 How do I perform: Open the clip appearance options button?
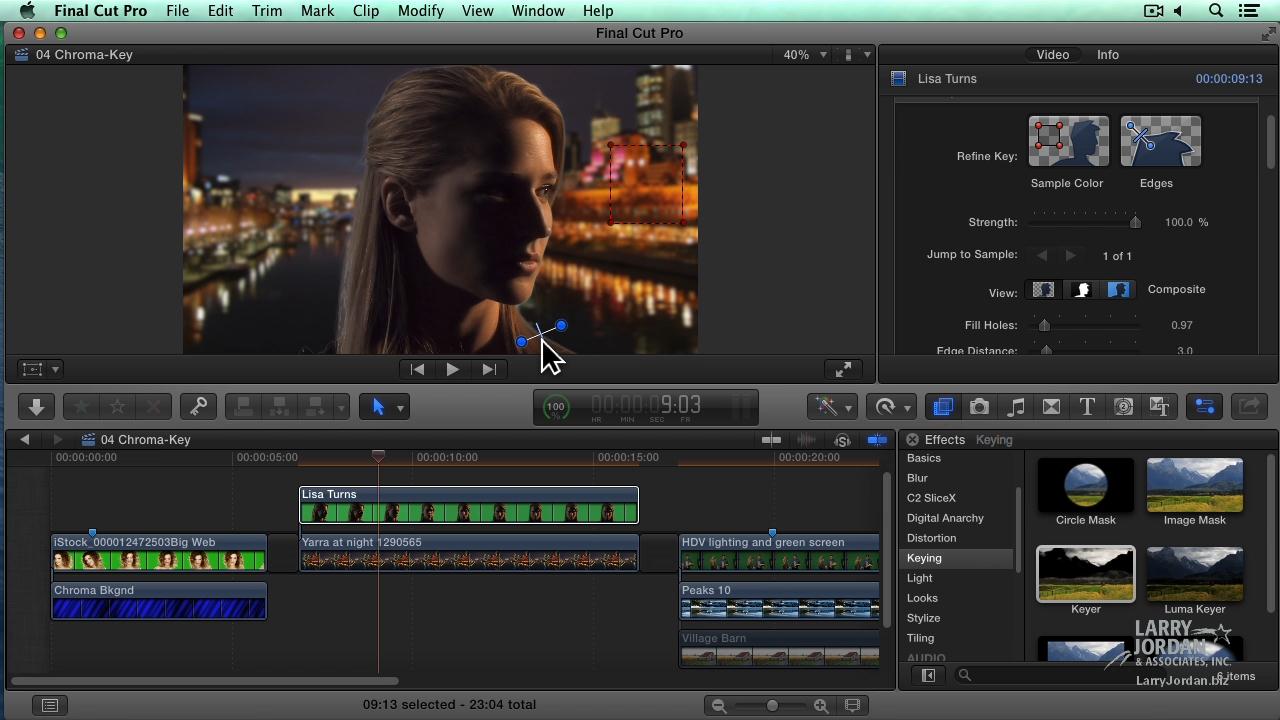852,705
